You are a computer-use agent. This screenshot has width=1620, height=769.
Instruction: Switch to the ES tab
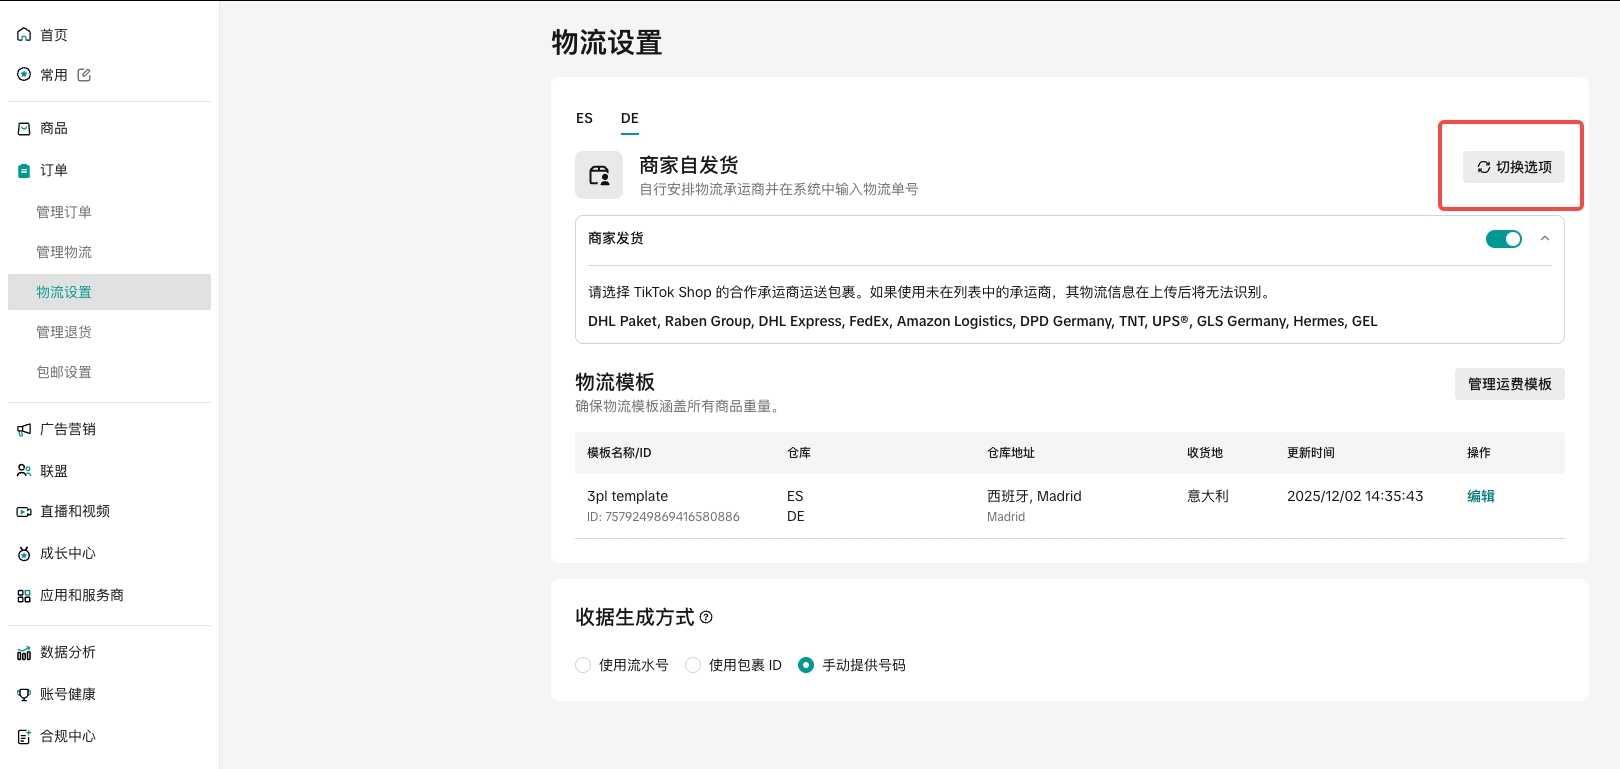pyautogui.click(x=584, y=118)
